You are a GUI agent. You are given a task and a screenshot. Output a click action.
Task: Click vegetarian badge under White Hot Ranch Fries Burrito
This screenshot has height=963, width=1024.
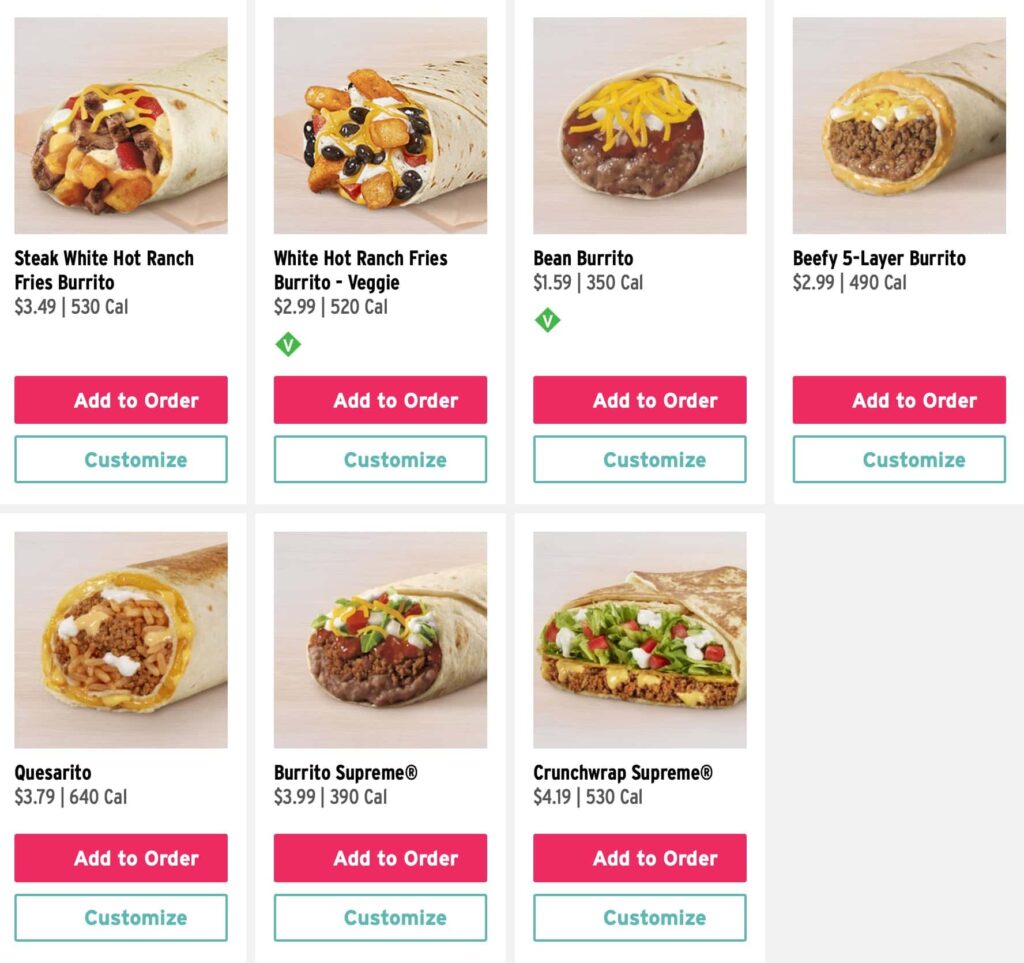288,345
